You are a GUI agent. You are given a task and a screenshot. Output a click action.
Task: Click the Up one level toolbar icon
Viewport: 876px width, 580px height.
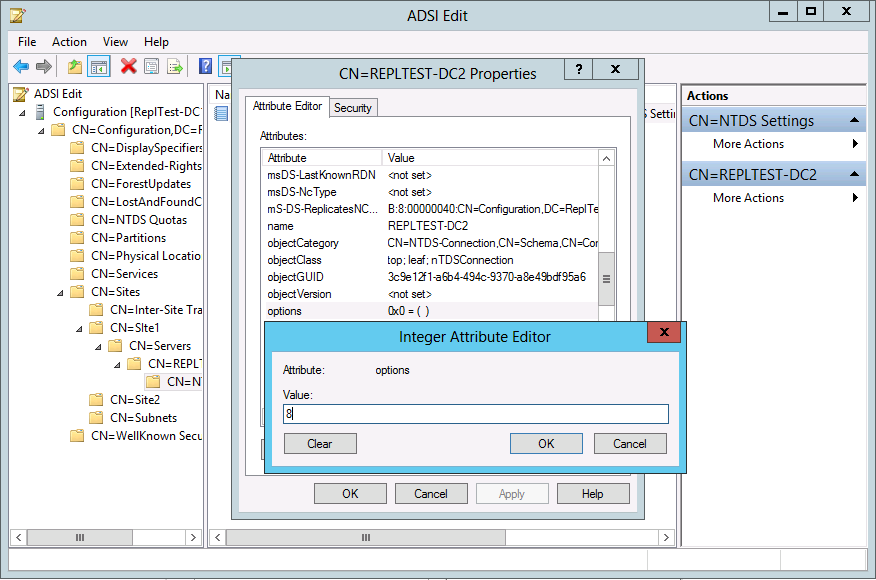click(75, 67)
